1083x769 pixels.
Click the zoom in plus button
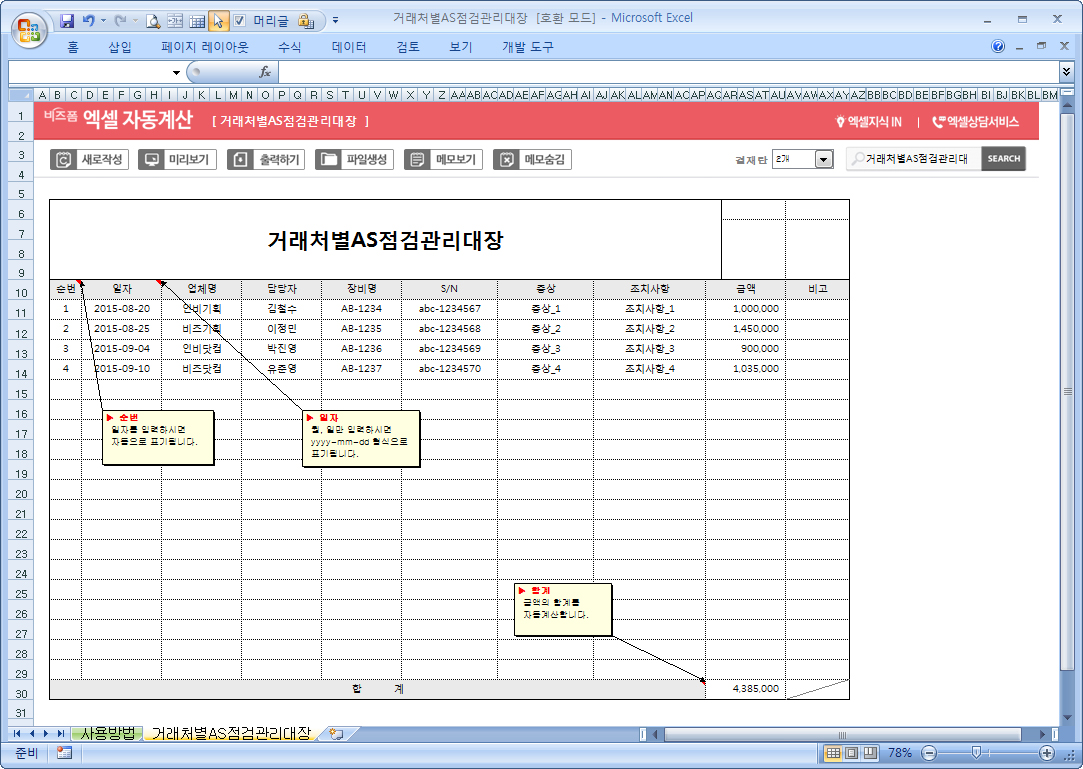[1046, 753]
